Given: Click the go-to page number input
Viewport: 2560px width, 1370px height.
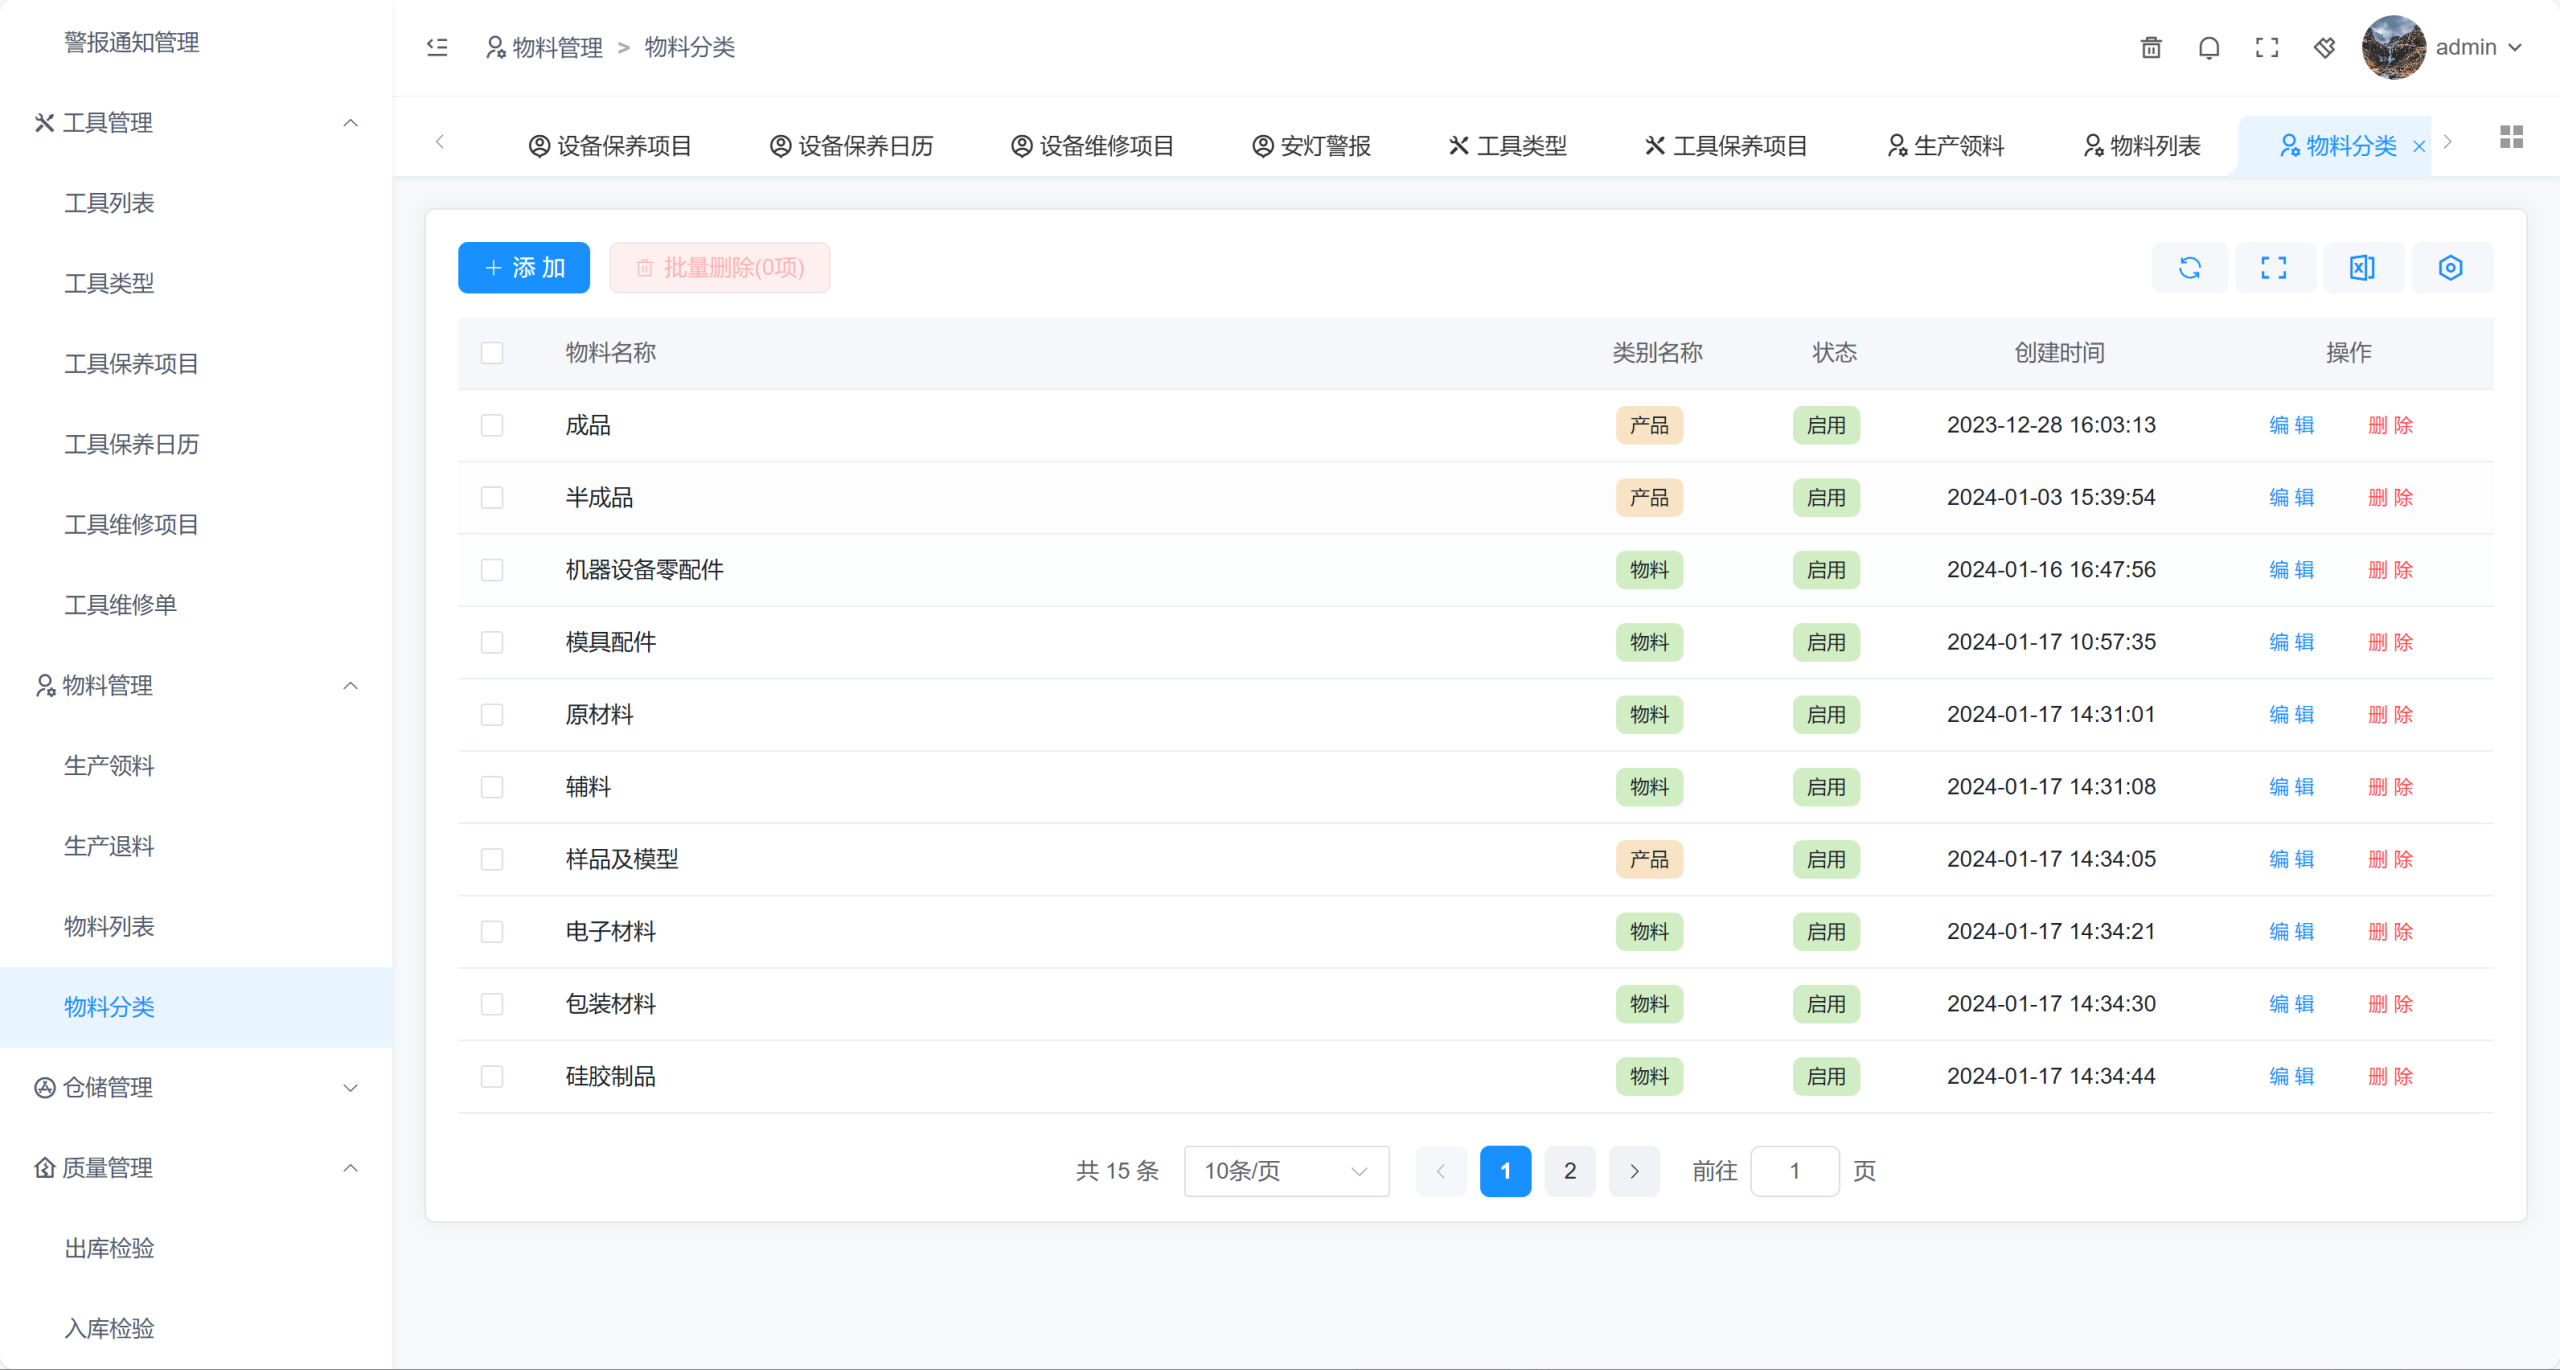Looking at the screenshot, I should (x=1794, y=1171).
